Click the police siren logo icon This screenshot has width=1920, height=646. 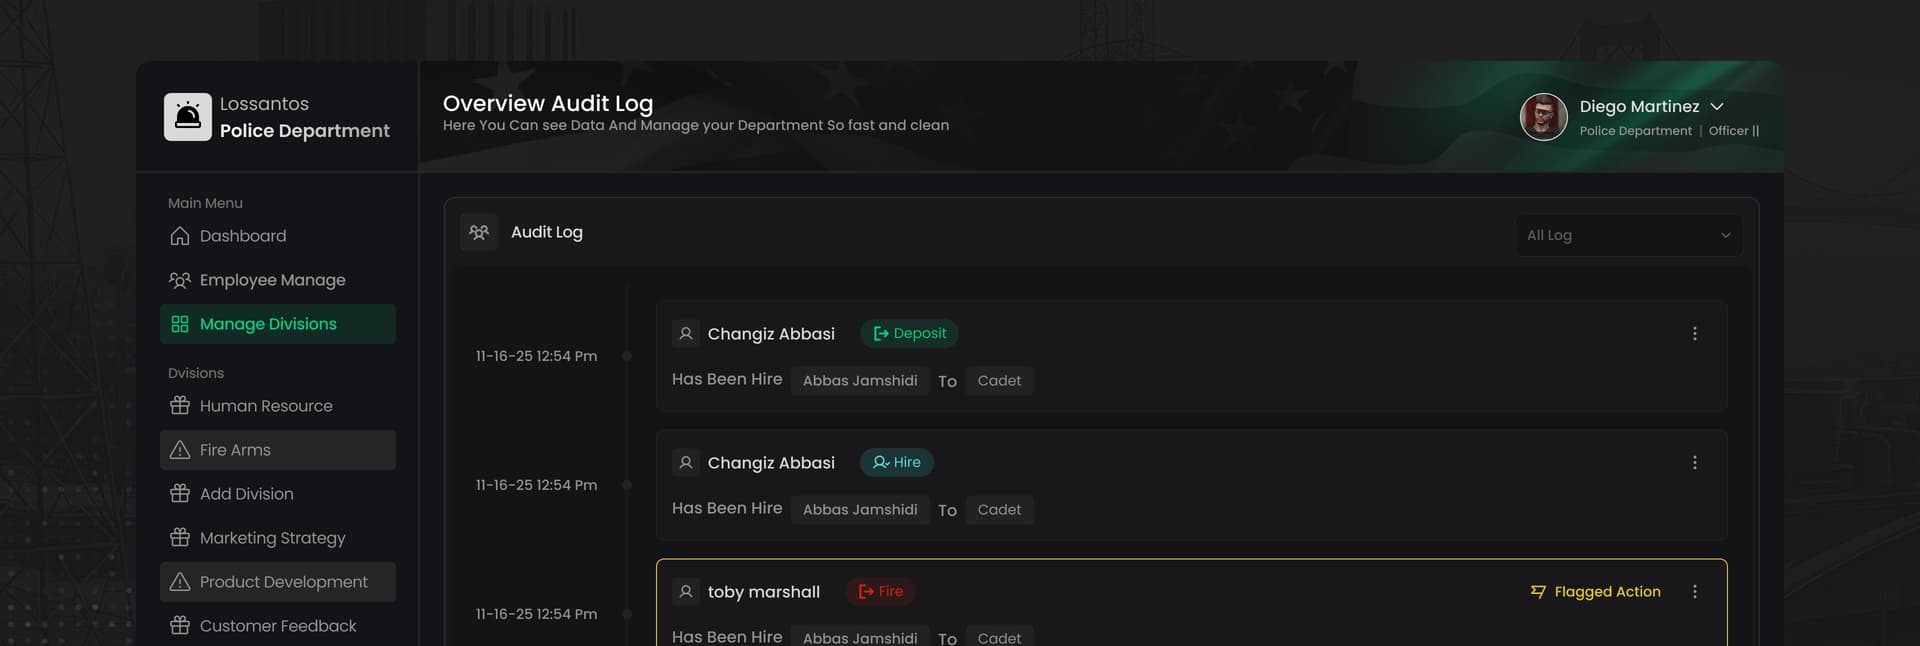(x=188, y=117)
